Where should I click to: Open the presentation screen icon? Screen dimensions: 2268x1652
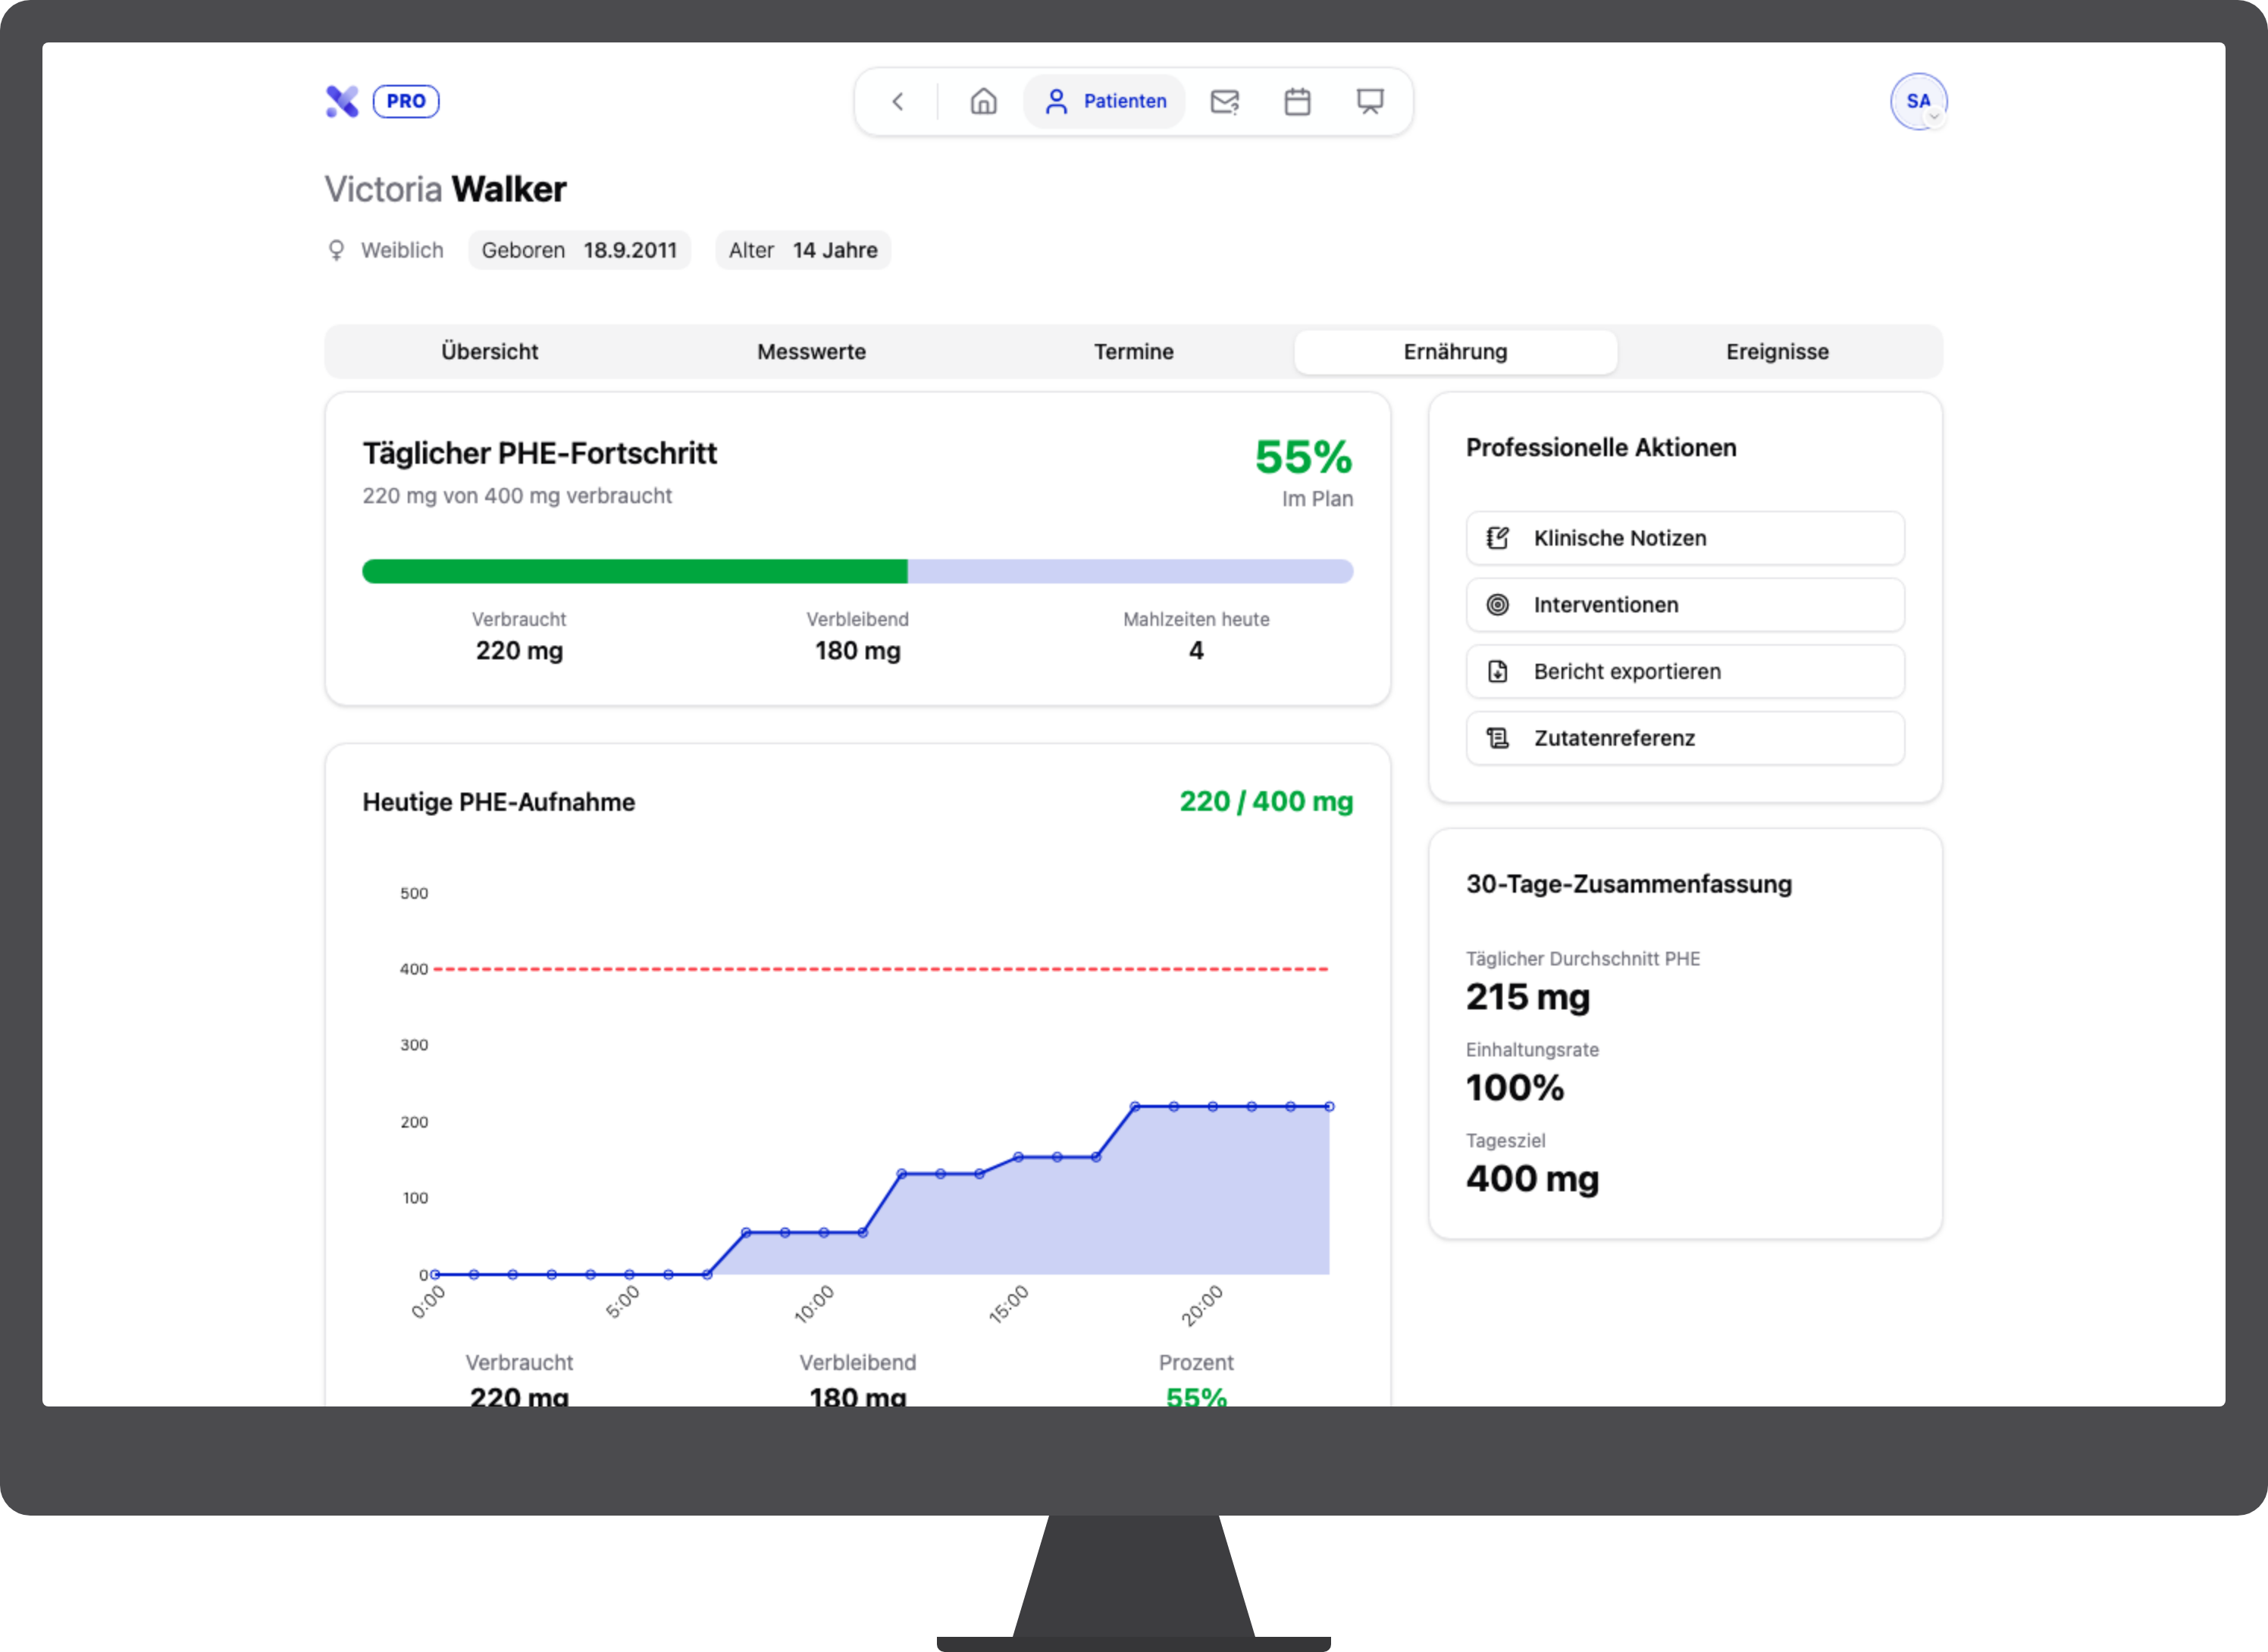1369,101
